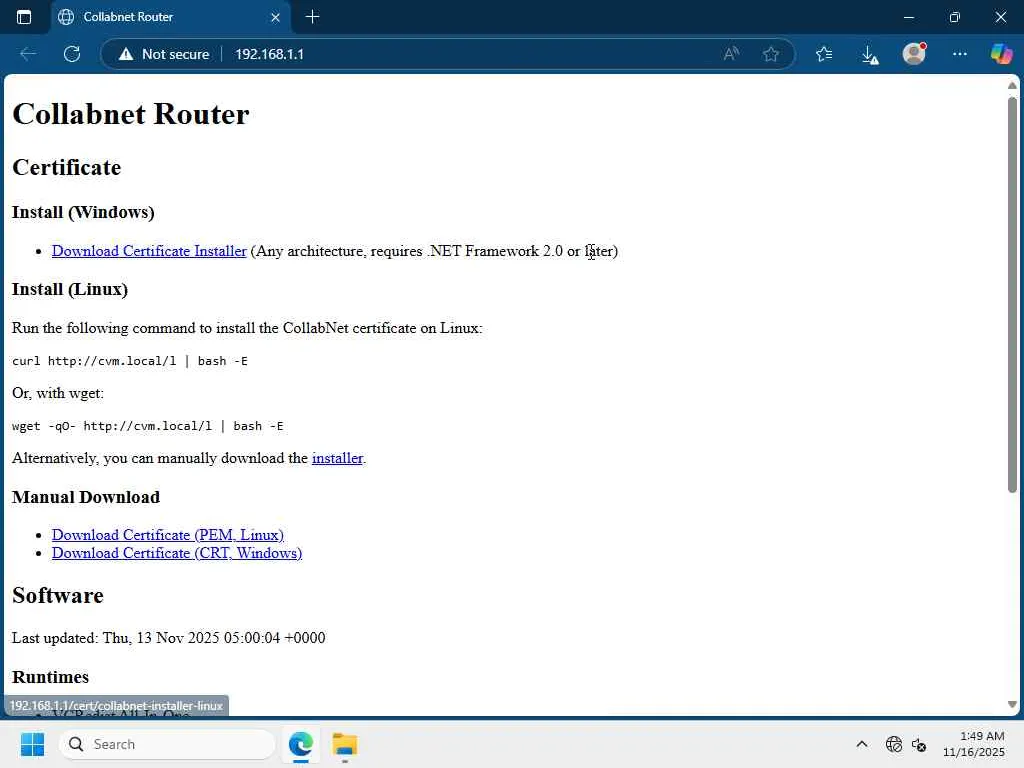Click Download Certificate Installer link
The height and width of the screenshot is (768, 1024).
click(149, 251)
